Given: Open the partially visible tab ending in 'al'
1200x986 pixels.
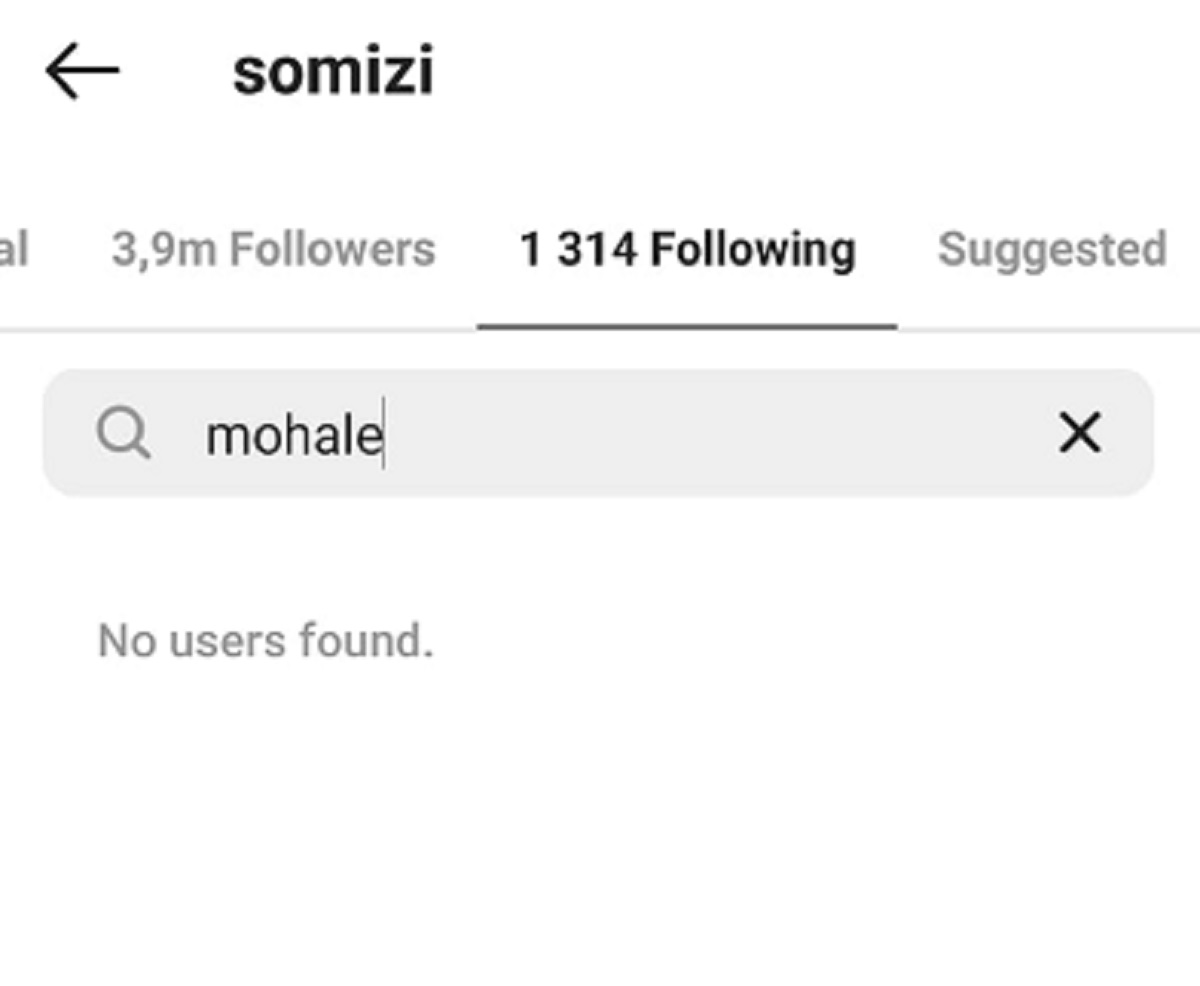Looking at the screenshot, I should pos(14,249).
